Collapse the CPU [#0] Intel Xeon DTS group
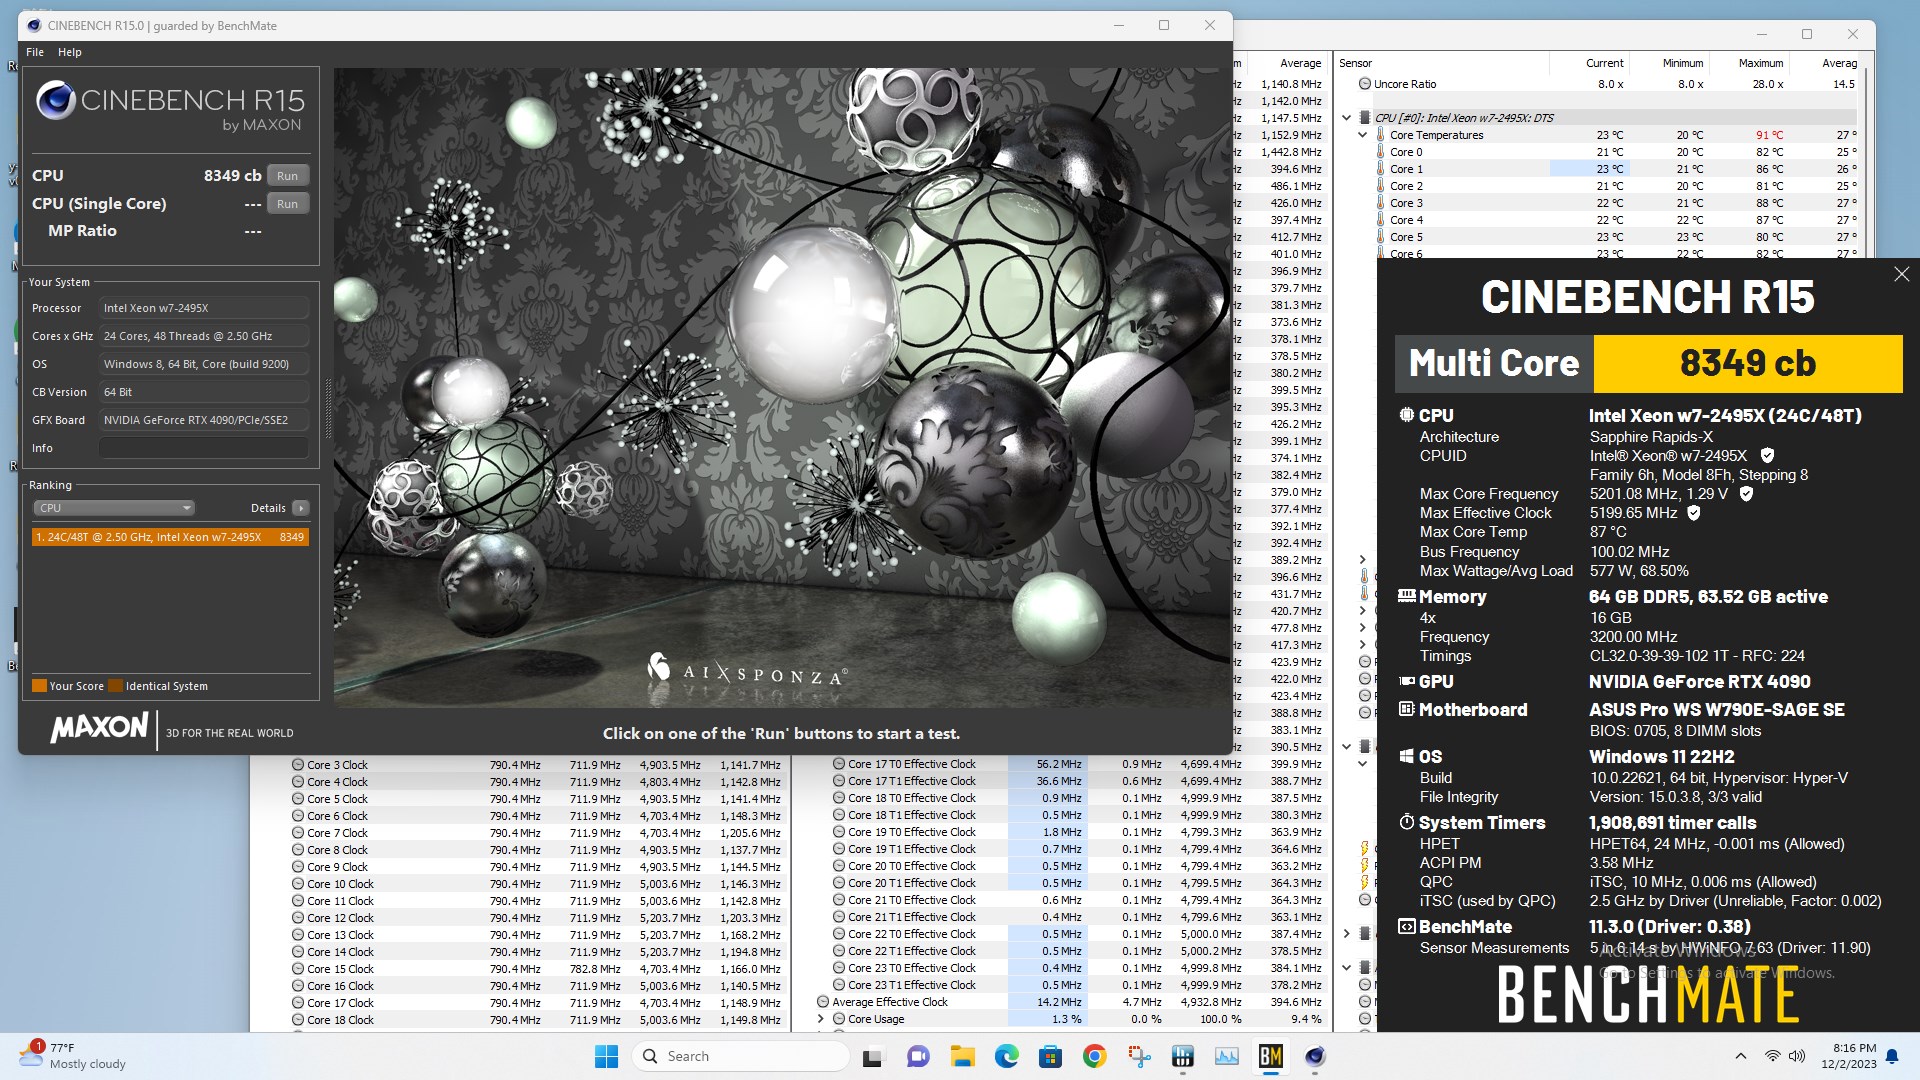 [x=1346, y=118]
